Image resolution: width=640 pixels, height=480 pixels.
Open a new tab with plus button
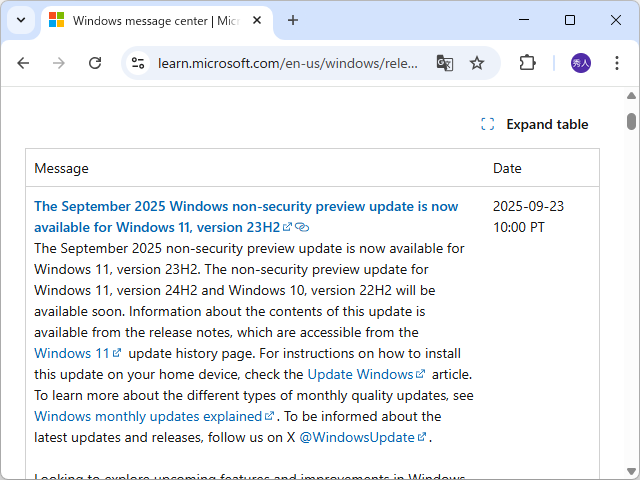[x=293, y=20]
